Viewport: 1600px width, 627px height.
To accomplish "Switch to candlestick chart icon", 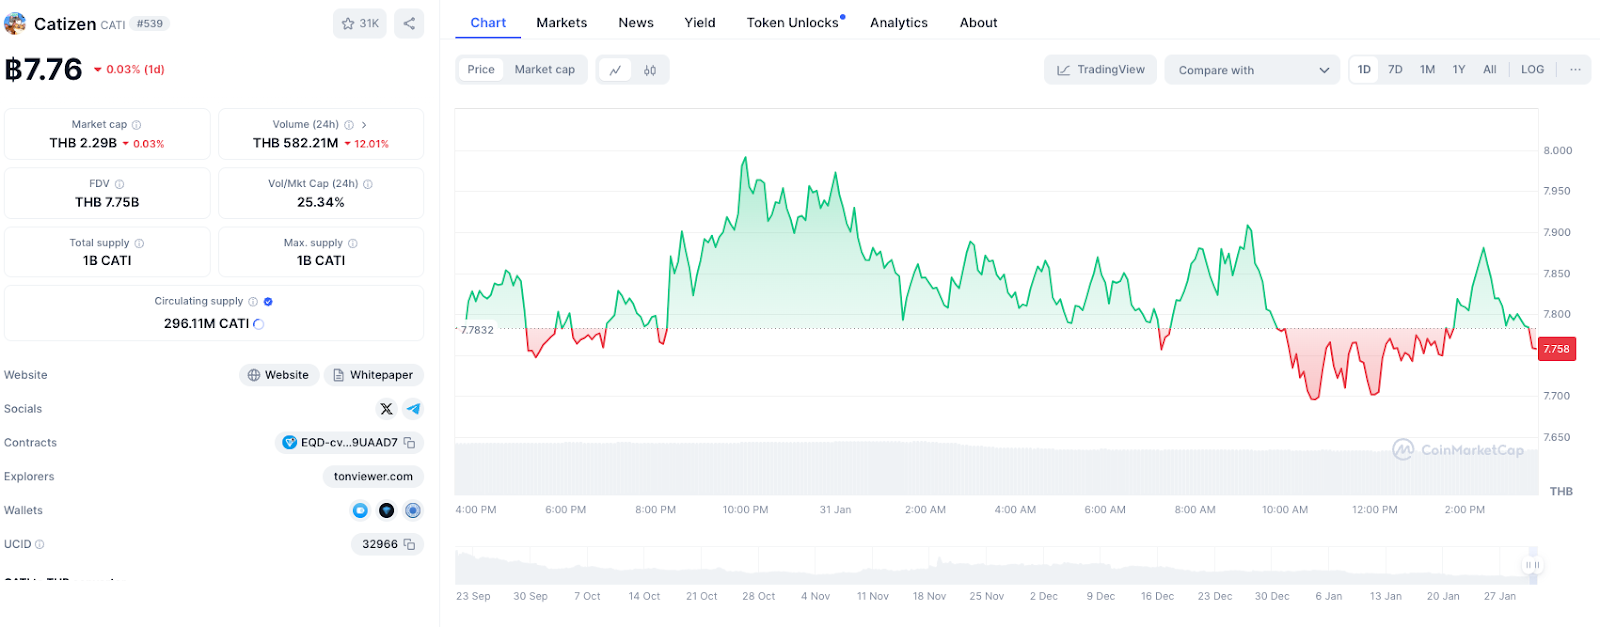I will pos(650,70).
